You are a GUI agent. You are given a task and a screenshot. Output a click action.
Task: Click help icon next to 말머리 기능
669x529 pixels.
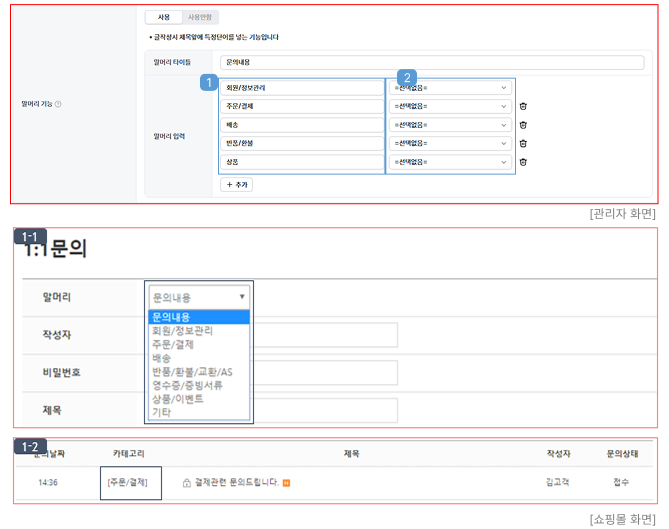tap(58, 104)
